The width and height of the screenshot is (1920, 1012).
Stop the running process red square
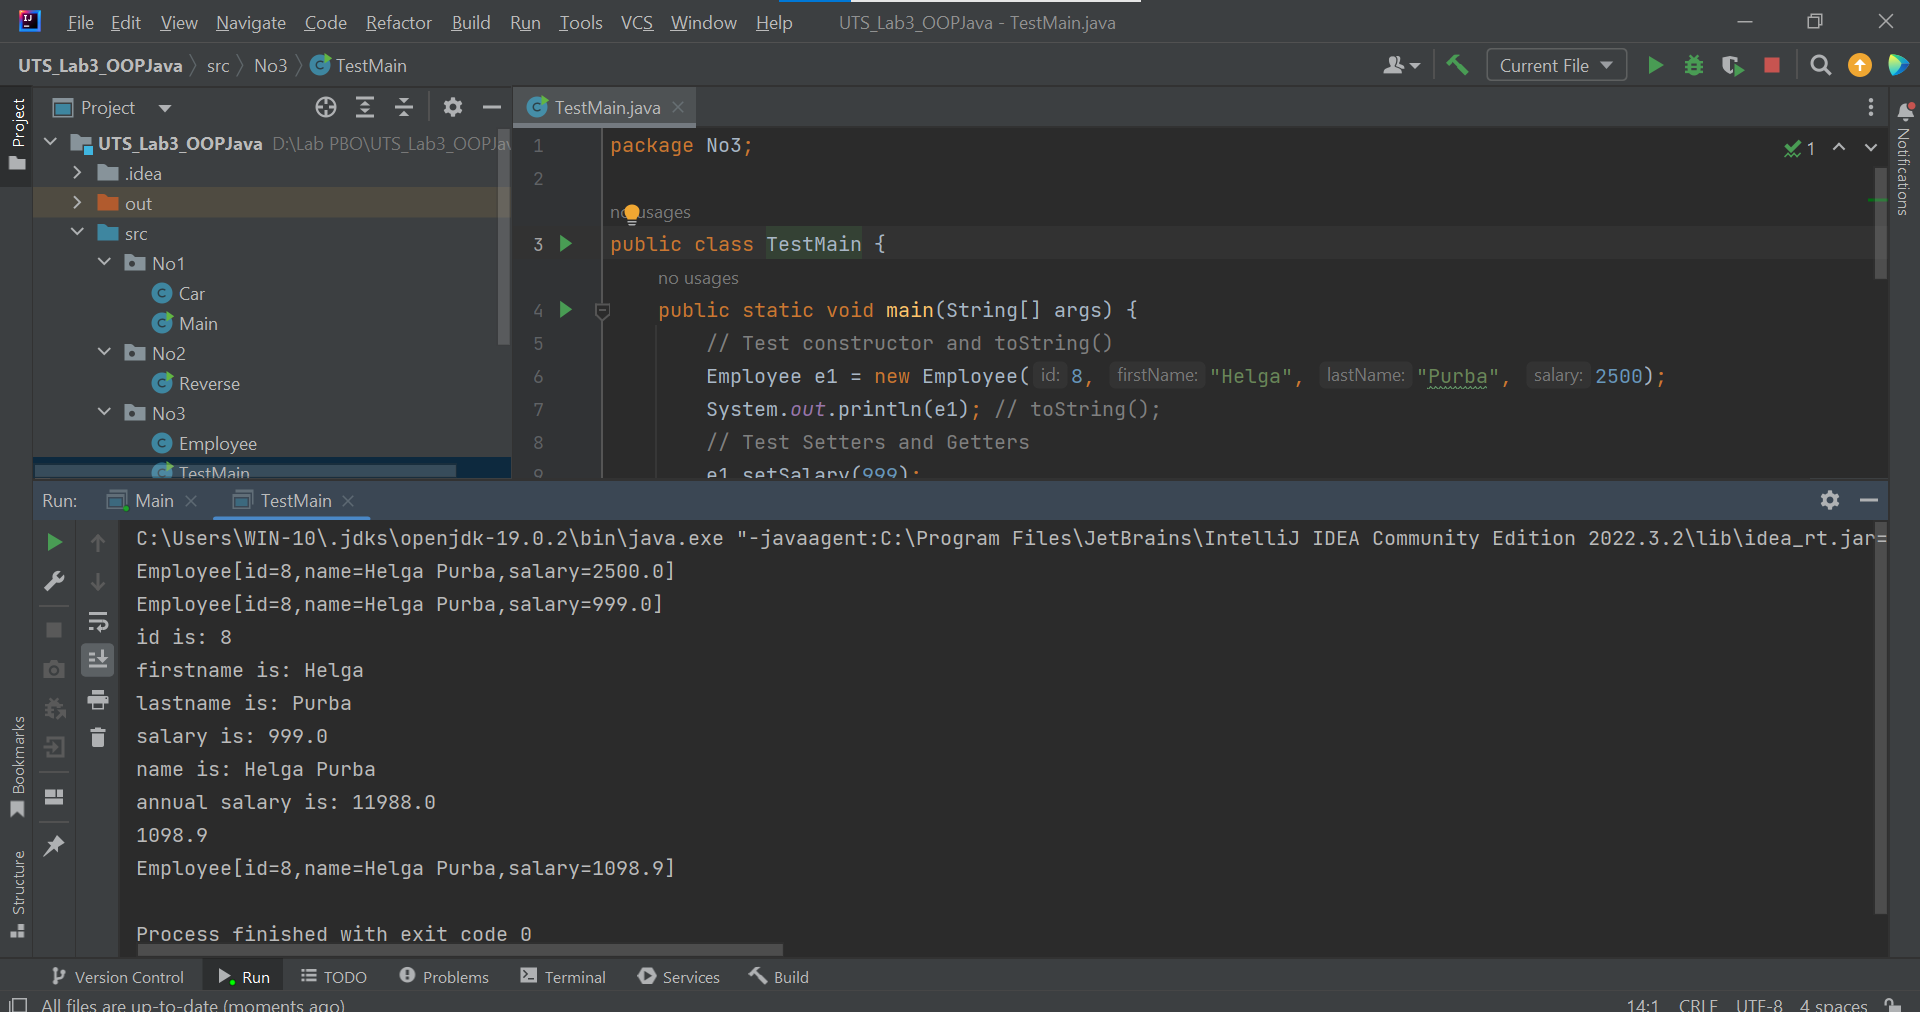(x=1772, y=65)
